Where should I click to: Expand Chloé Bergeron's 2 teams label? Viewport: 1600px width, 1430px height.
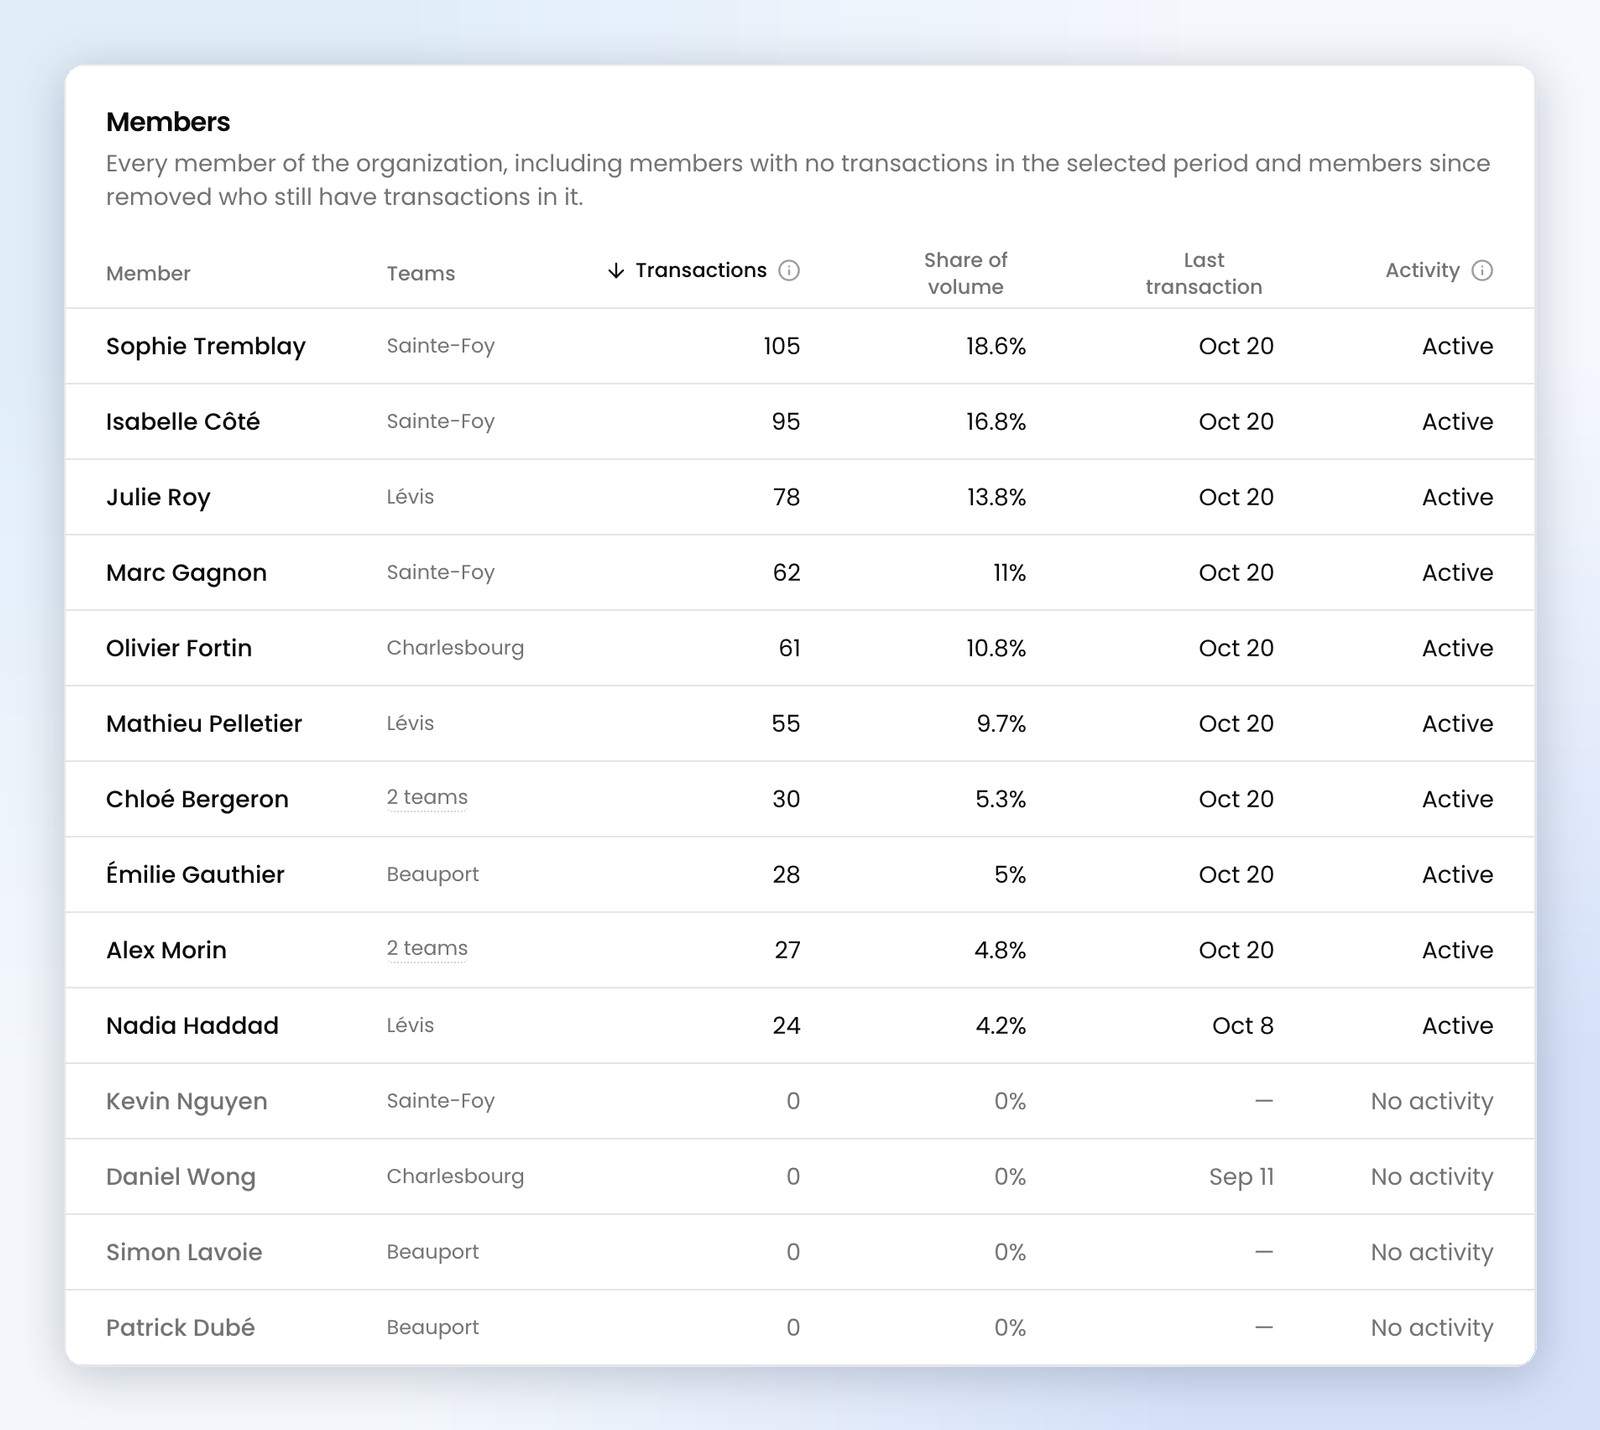click(427, 798)
